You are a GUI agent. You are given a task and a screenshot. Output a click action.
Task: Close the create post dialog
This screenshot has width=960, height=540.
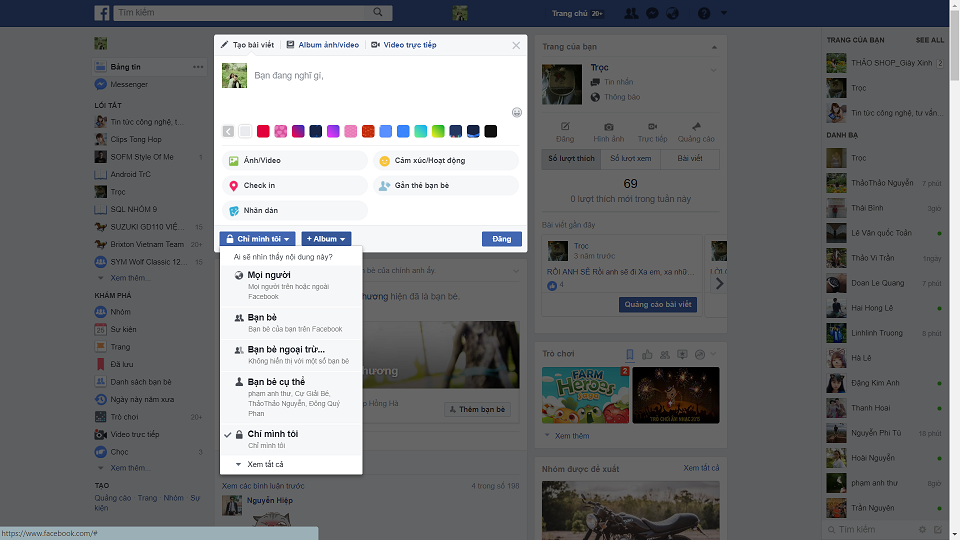pos(516,45)
